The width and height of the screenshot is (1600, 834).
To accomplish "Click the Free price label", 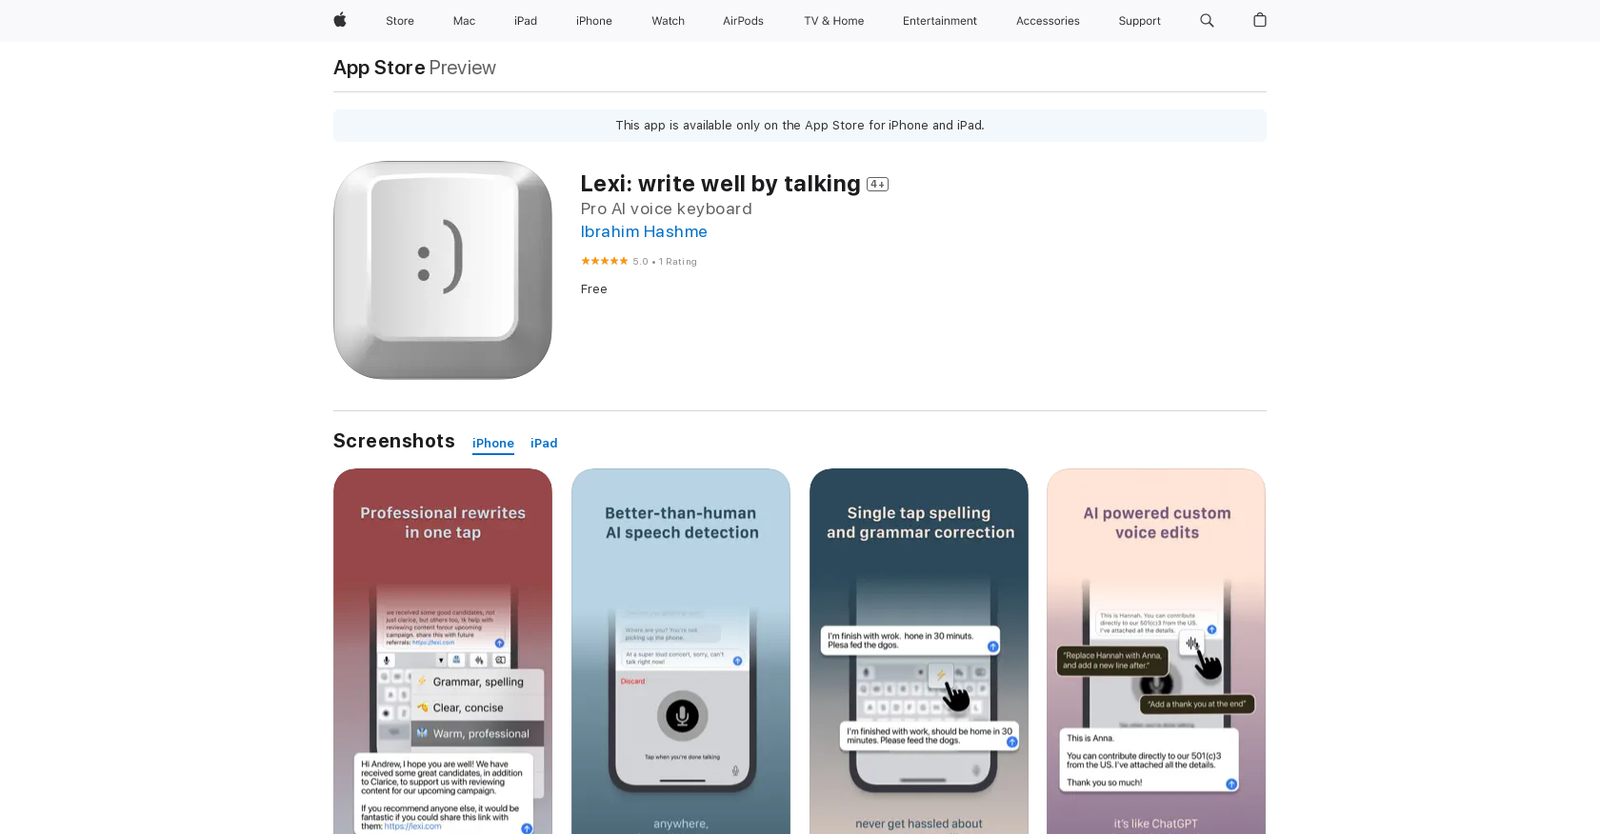I will pyautogui.click(x=594, y=289).
